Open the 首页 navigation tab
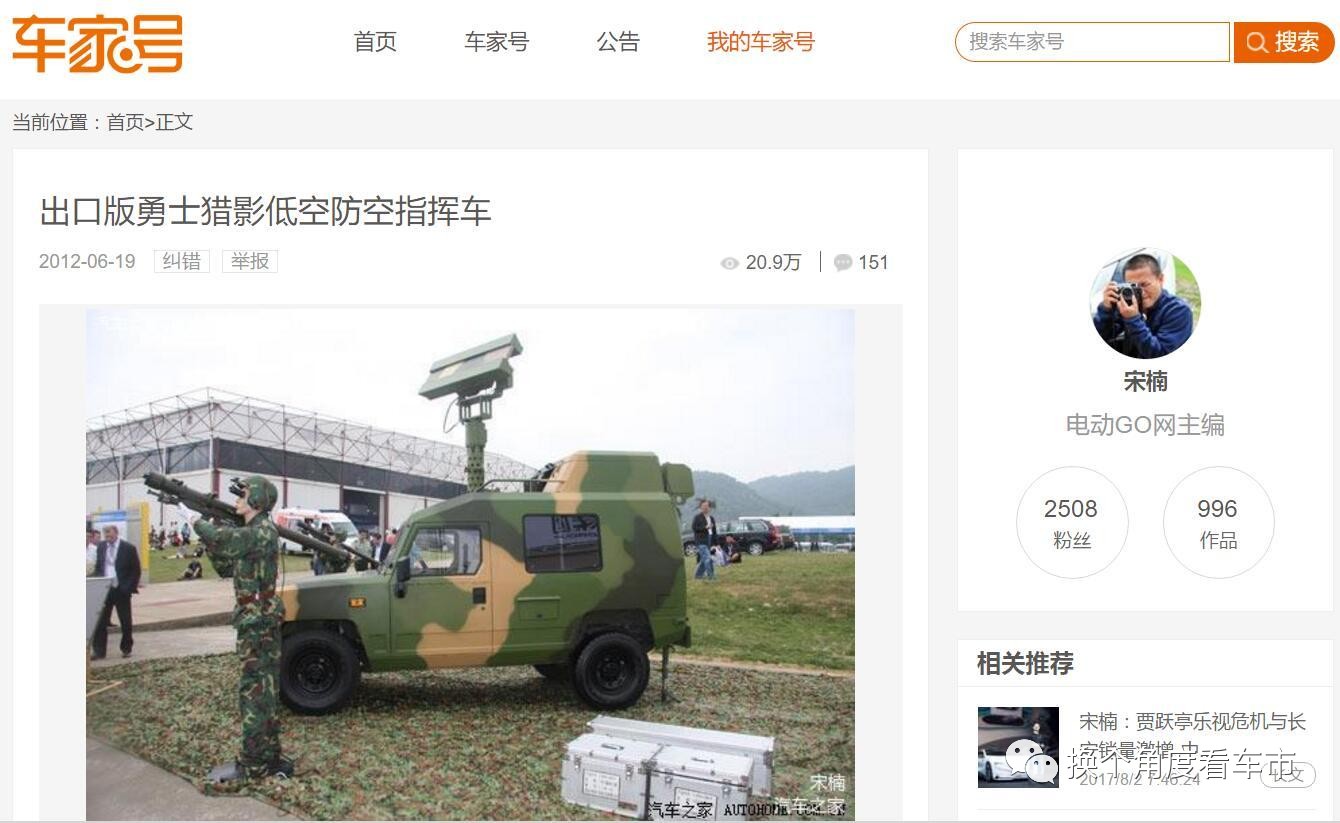This screenshot has height=823, width=1340. 375,42
